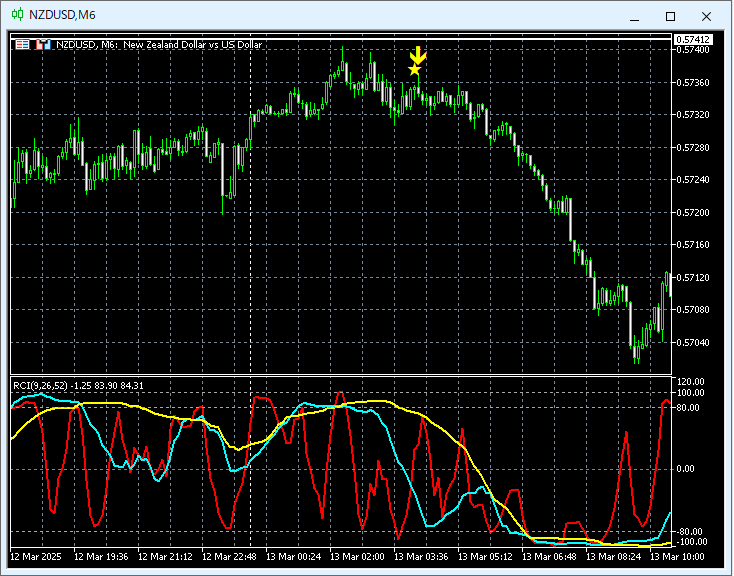
Task: Click the 12 Mar 22:48 time label
Action: pos(229,557)
